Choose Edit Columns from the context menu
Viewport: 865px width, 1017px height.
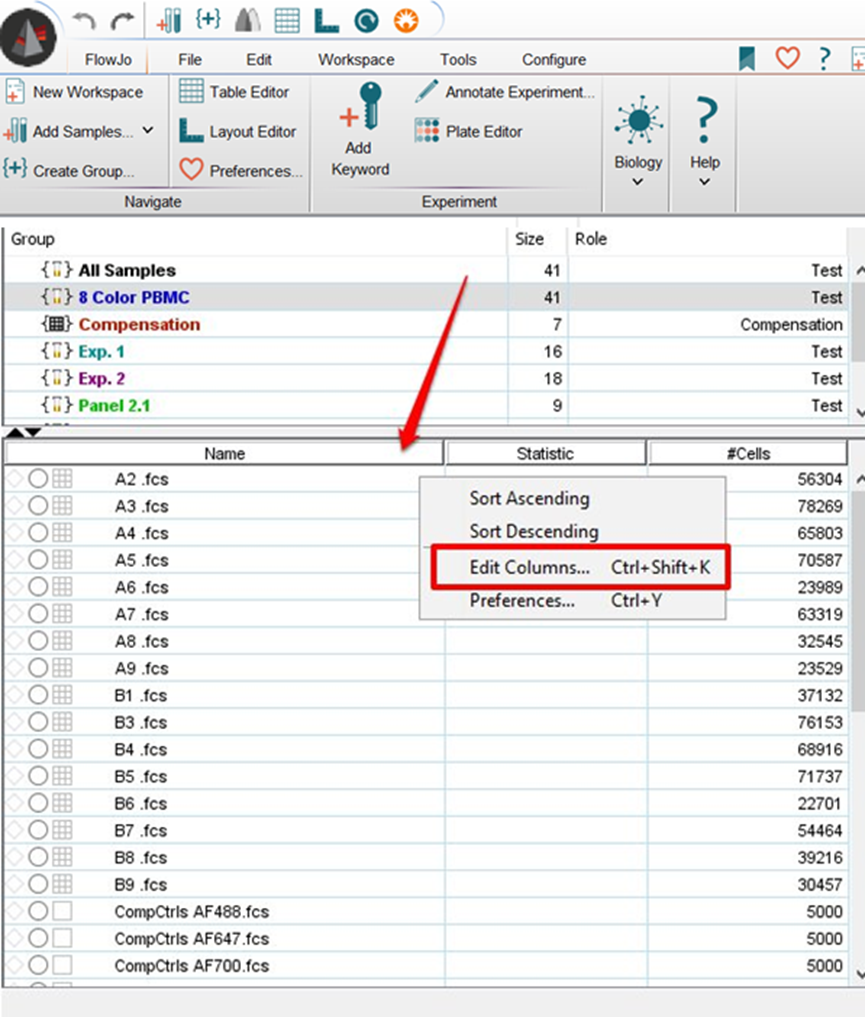tap(580, 567)
